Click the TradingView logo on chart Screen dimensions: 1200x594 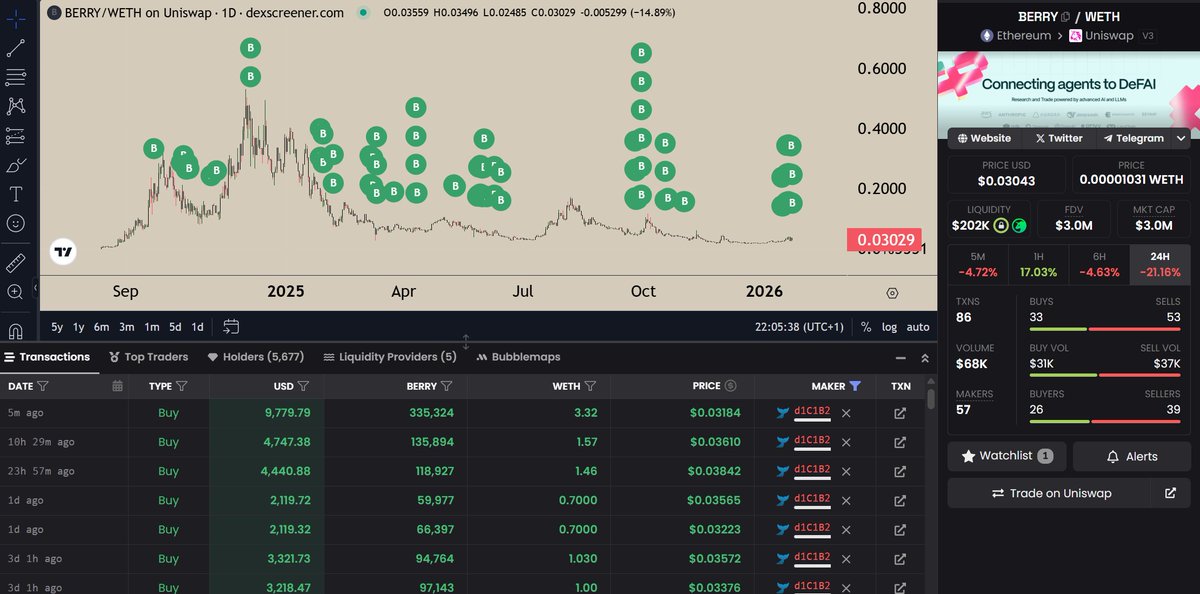[x=63, y=252]
